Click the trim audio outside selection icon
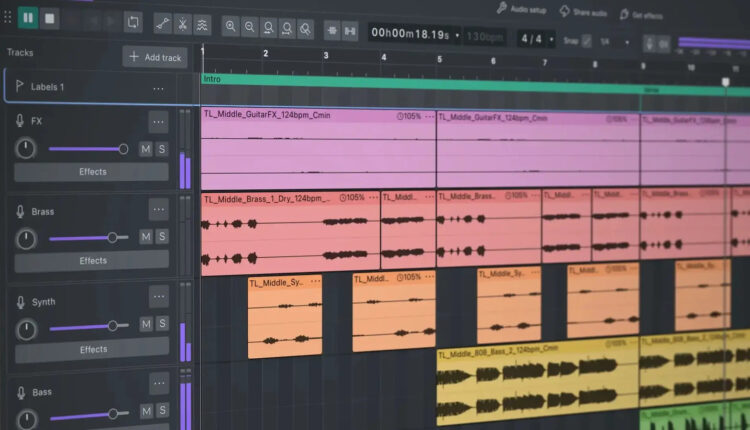 331,31
